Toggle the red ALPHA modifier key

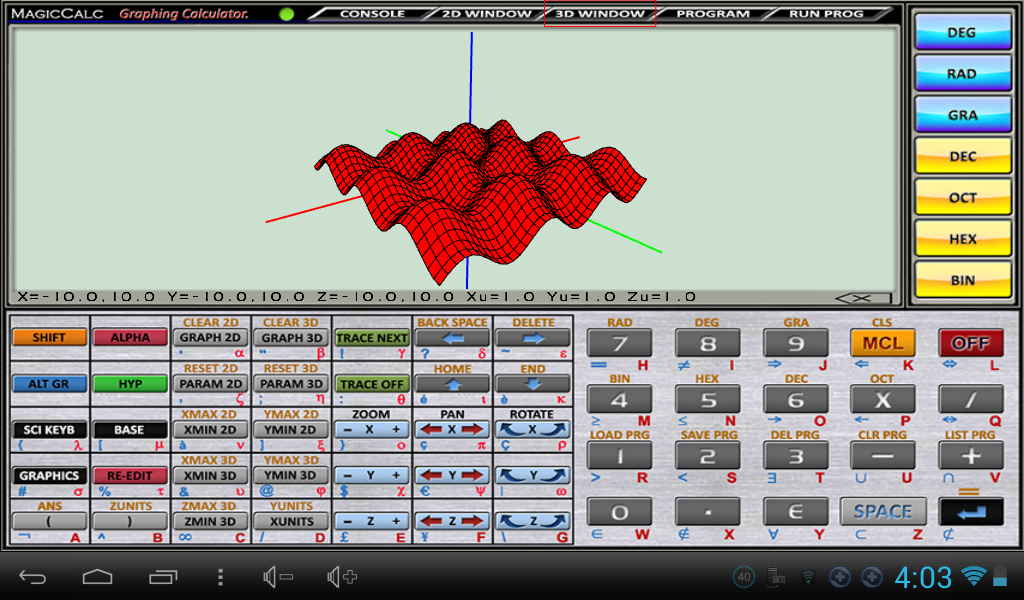(129, 338)
